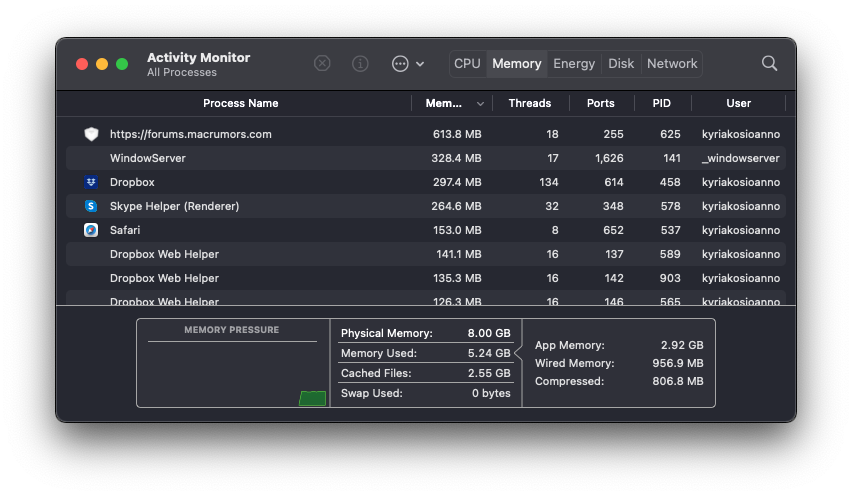Click the Wired Memory 956.9 MB entry
This screenshot has height=496, width=852.
coord(619,363)
